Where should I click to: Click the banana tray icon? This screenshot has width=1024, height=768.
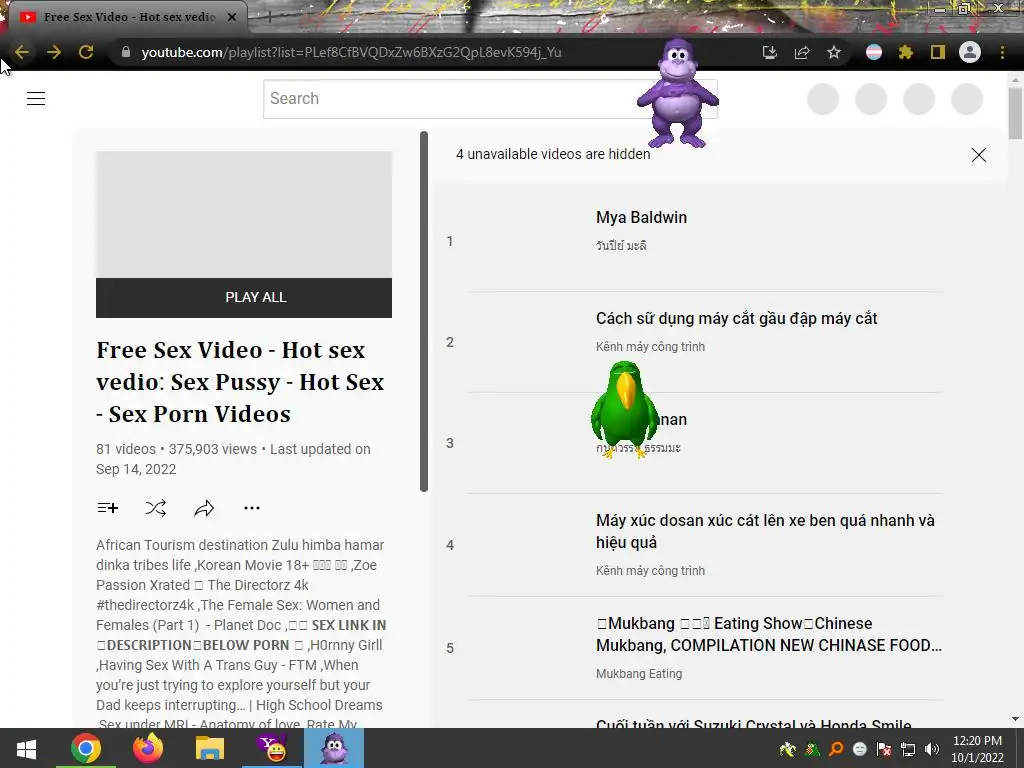pos(788,749)
